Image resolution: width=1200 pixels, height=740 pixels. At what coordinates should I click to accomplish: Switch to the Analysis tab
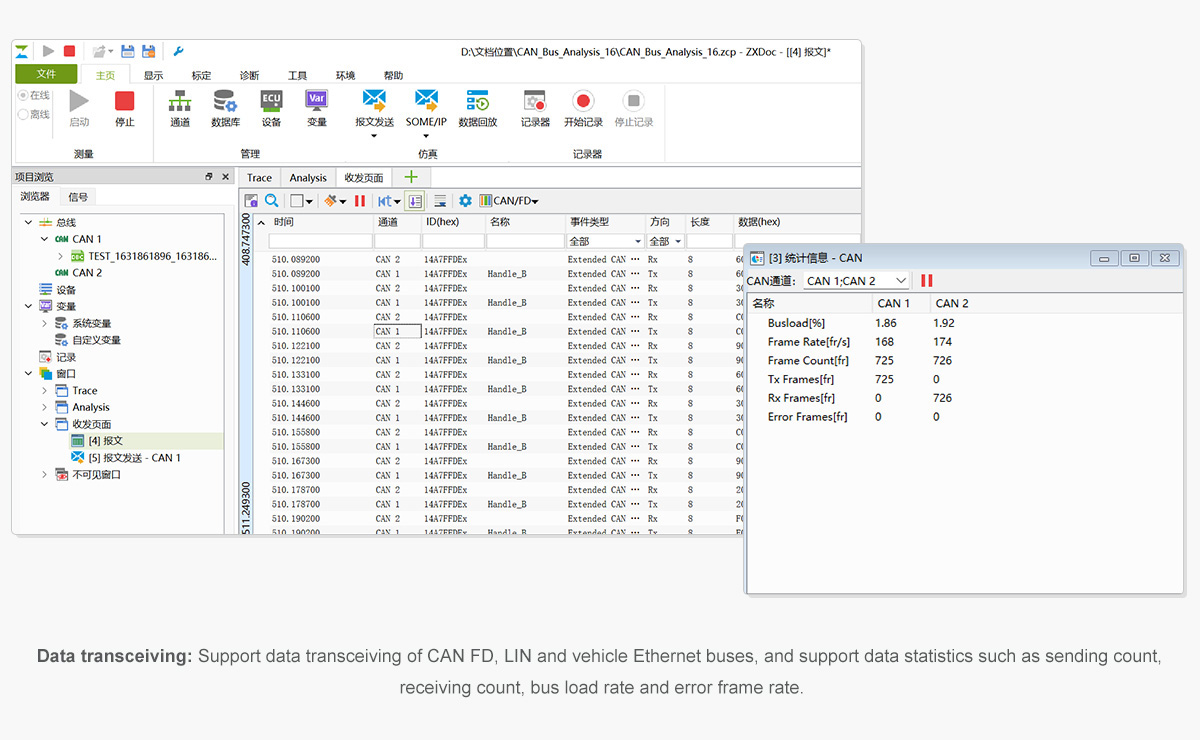[x=308, y=178]
